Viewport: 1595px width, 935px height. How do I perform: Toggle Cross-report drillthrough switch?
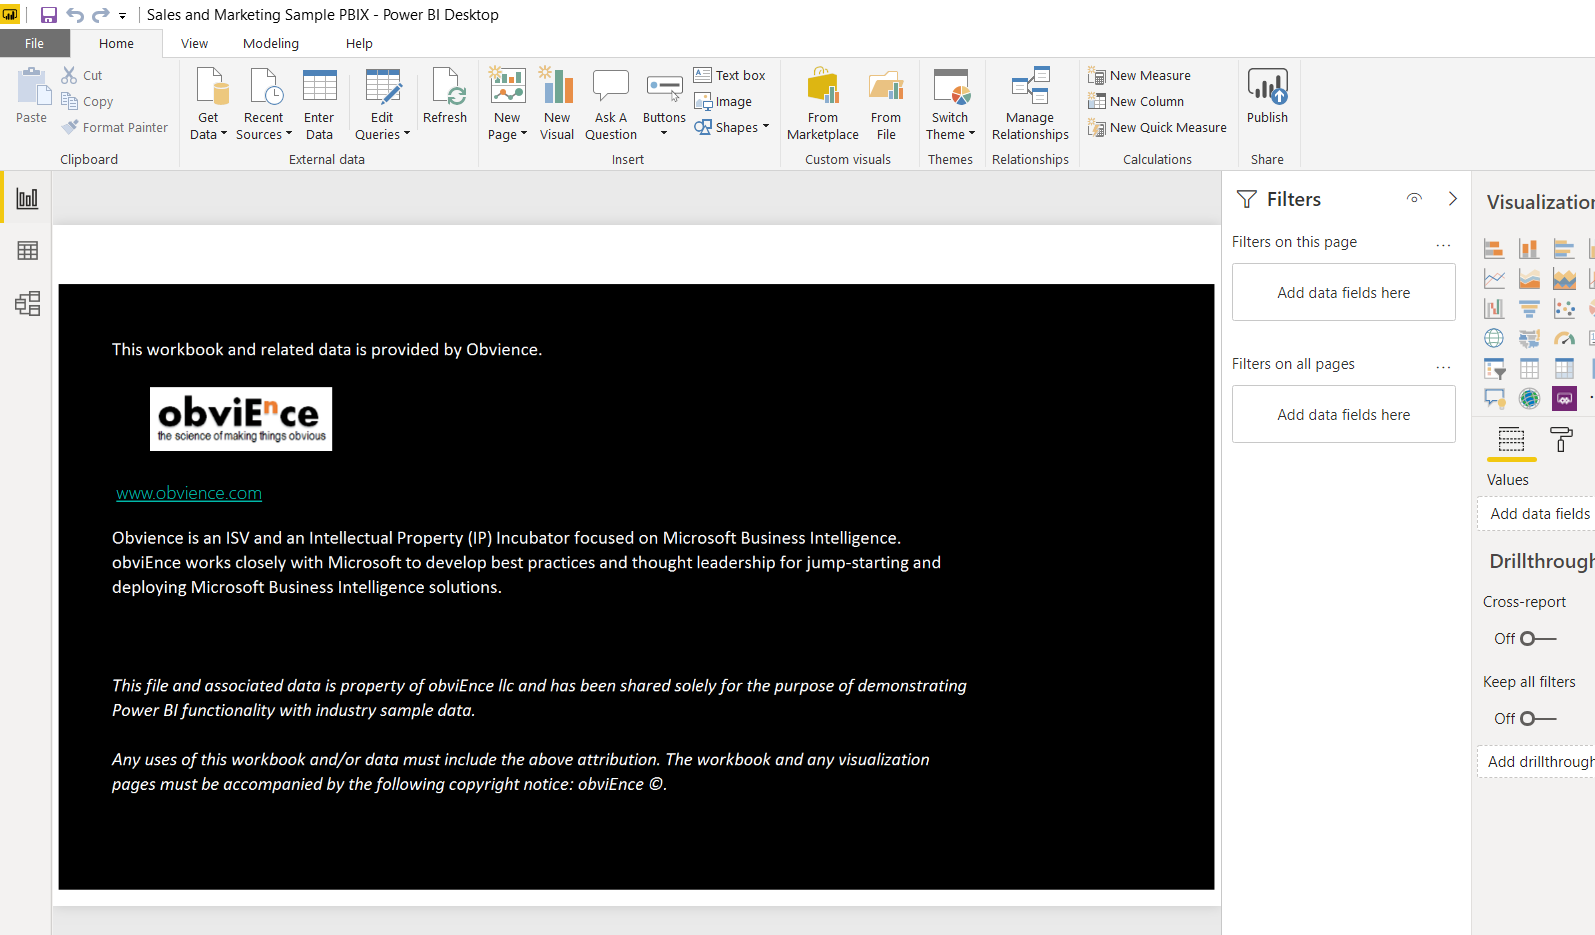pyautogui.click(x=1538, y=638)
